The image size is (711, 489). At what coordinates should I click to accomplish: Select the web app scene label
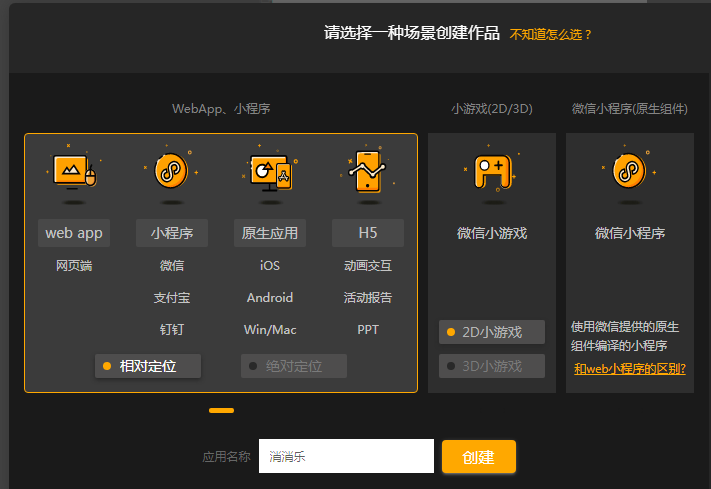coord(74,233)
